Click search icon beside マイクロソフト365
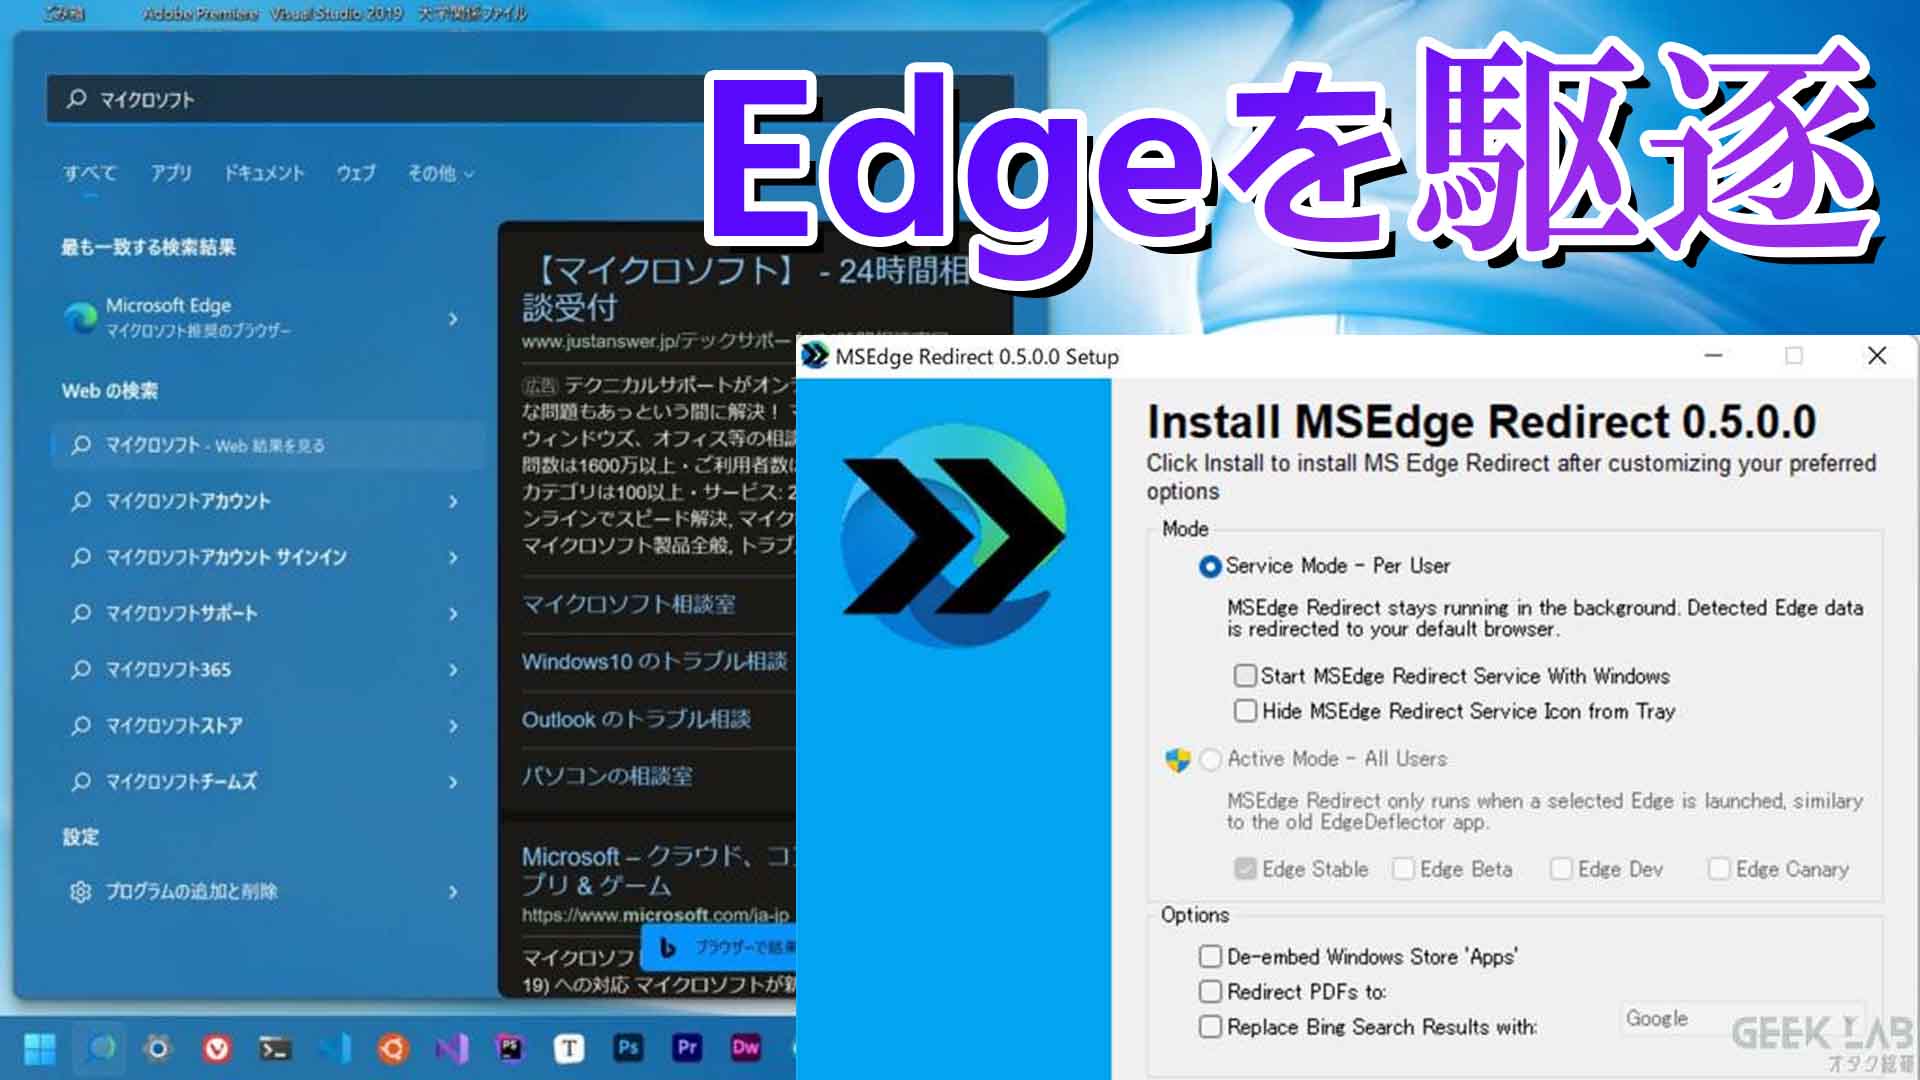 81,669
